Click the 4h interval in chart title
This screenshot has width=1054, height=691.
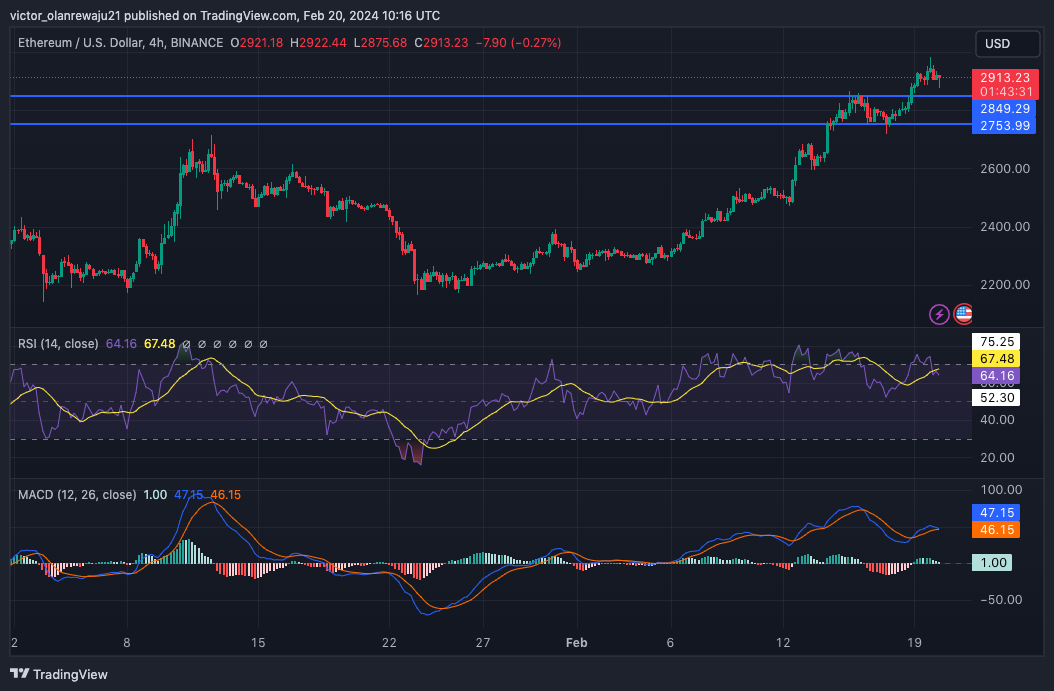click(156, 43)
